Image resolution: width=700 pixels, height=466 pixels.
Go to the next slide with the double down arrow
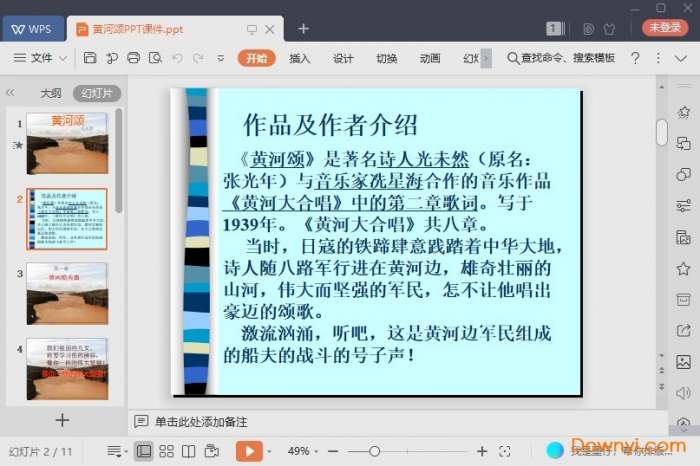(662, 387)
